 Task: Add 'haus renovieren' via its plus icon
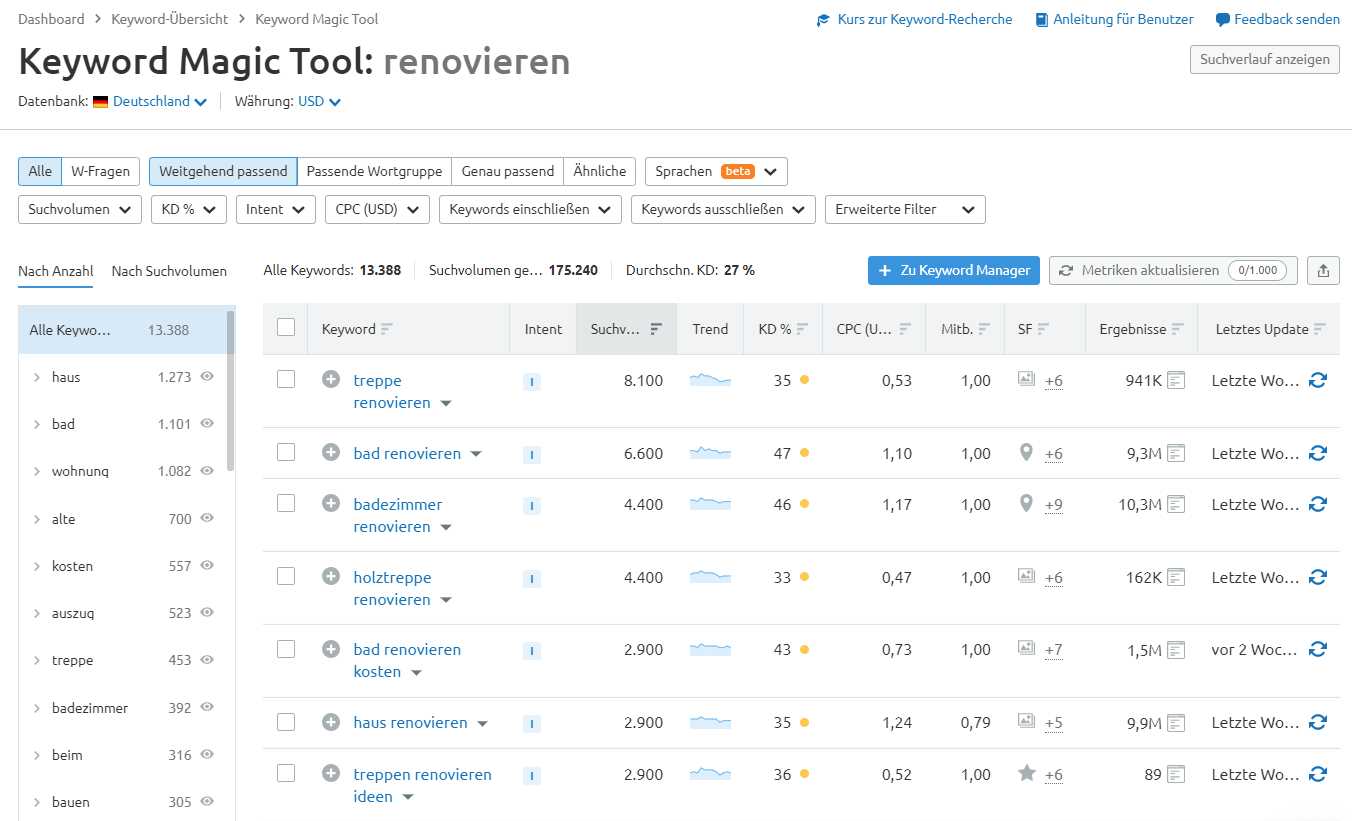pyautogui.click(x=331, y=722)
